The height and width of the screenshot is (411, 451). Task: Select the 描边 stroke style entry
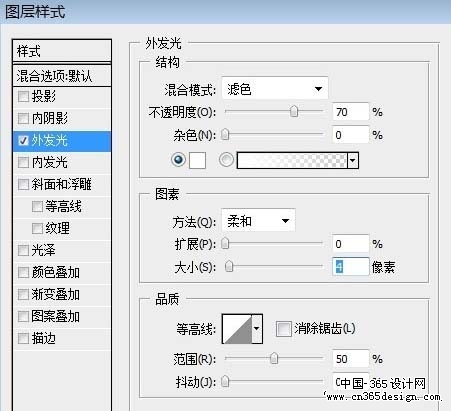click(62, 338)
